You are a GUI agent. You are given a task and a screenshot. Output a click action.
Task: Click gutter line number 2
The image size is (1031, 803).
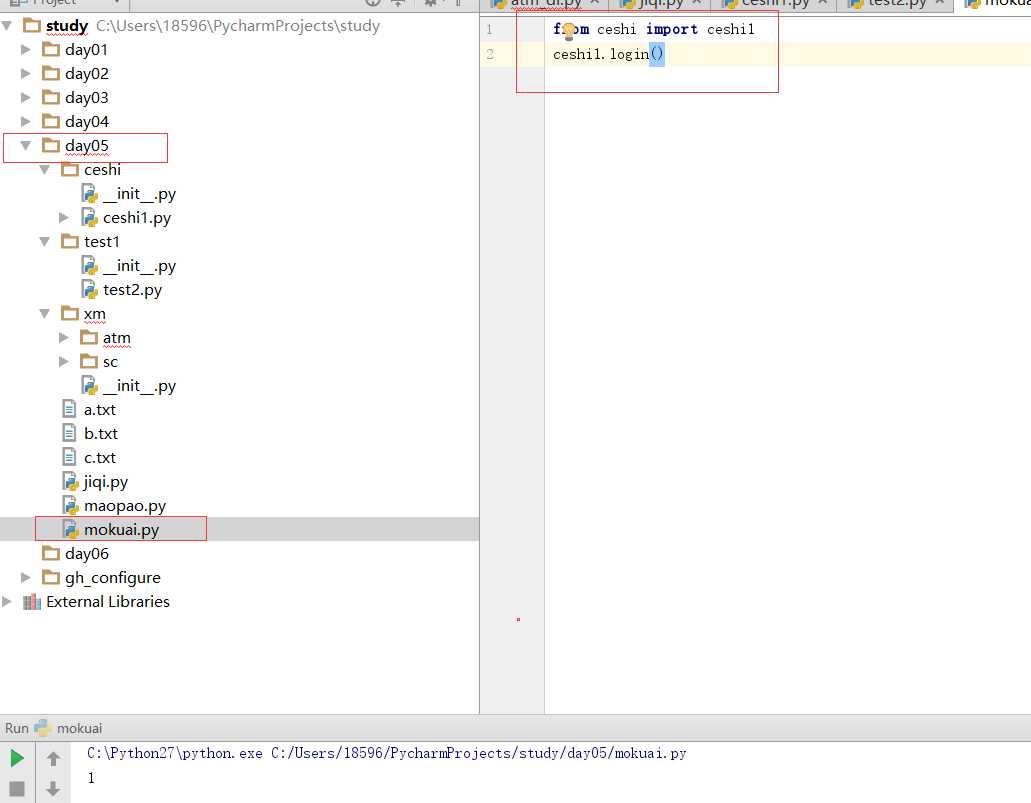point(490,54)
